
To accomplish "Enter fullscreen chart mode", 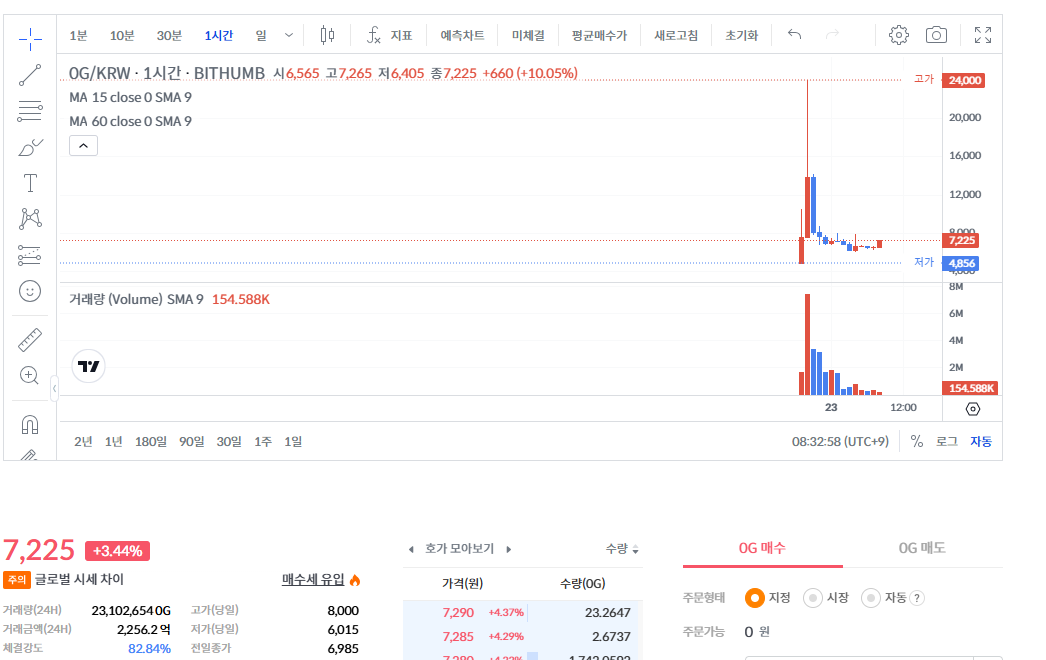I will click(x=983, y=35).
